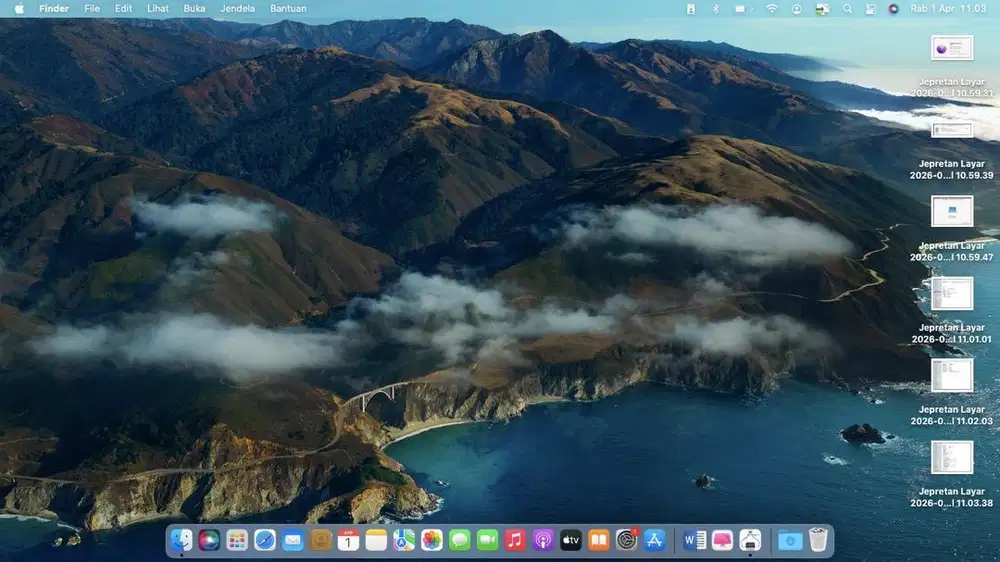Screen dimensions: 1000x562
Task: Click the input source flag icon
Action: coord(823,9)
